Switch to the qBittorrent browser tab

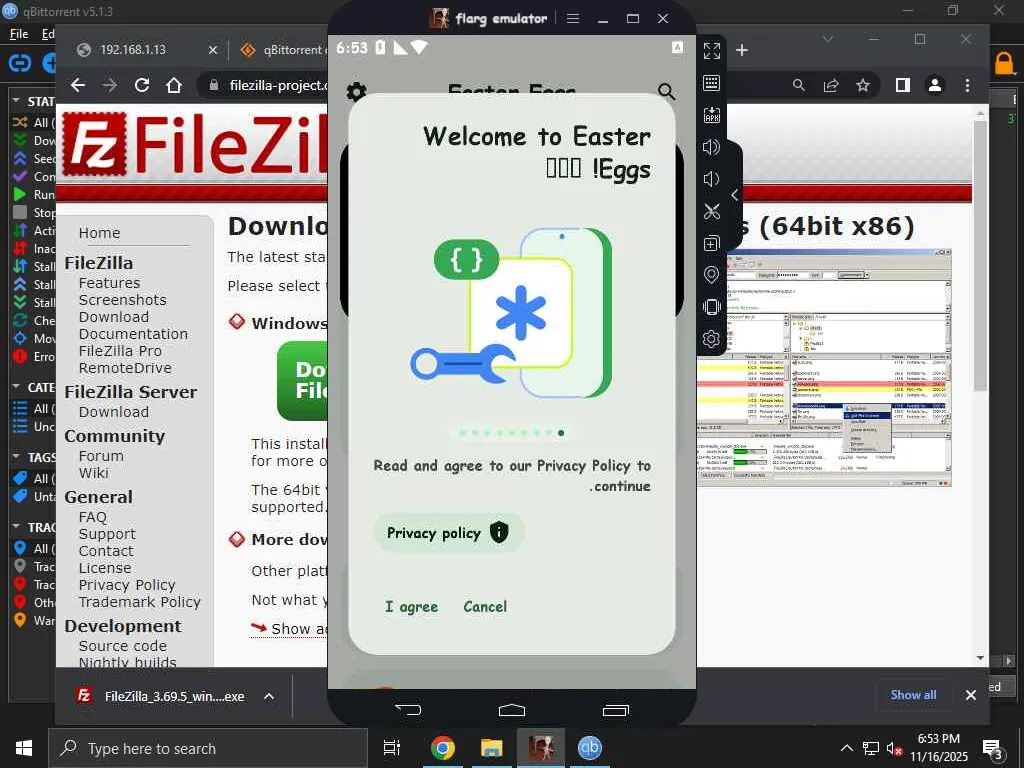pyautogui.click(x=284, y=50)
